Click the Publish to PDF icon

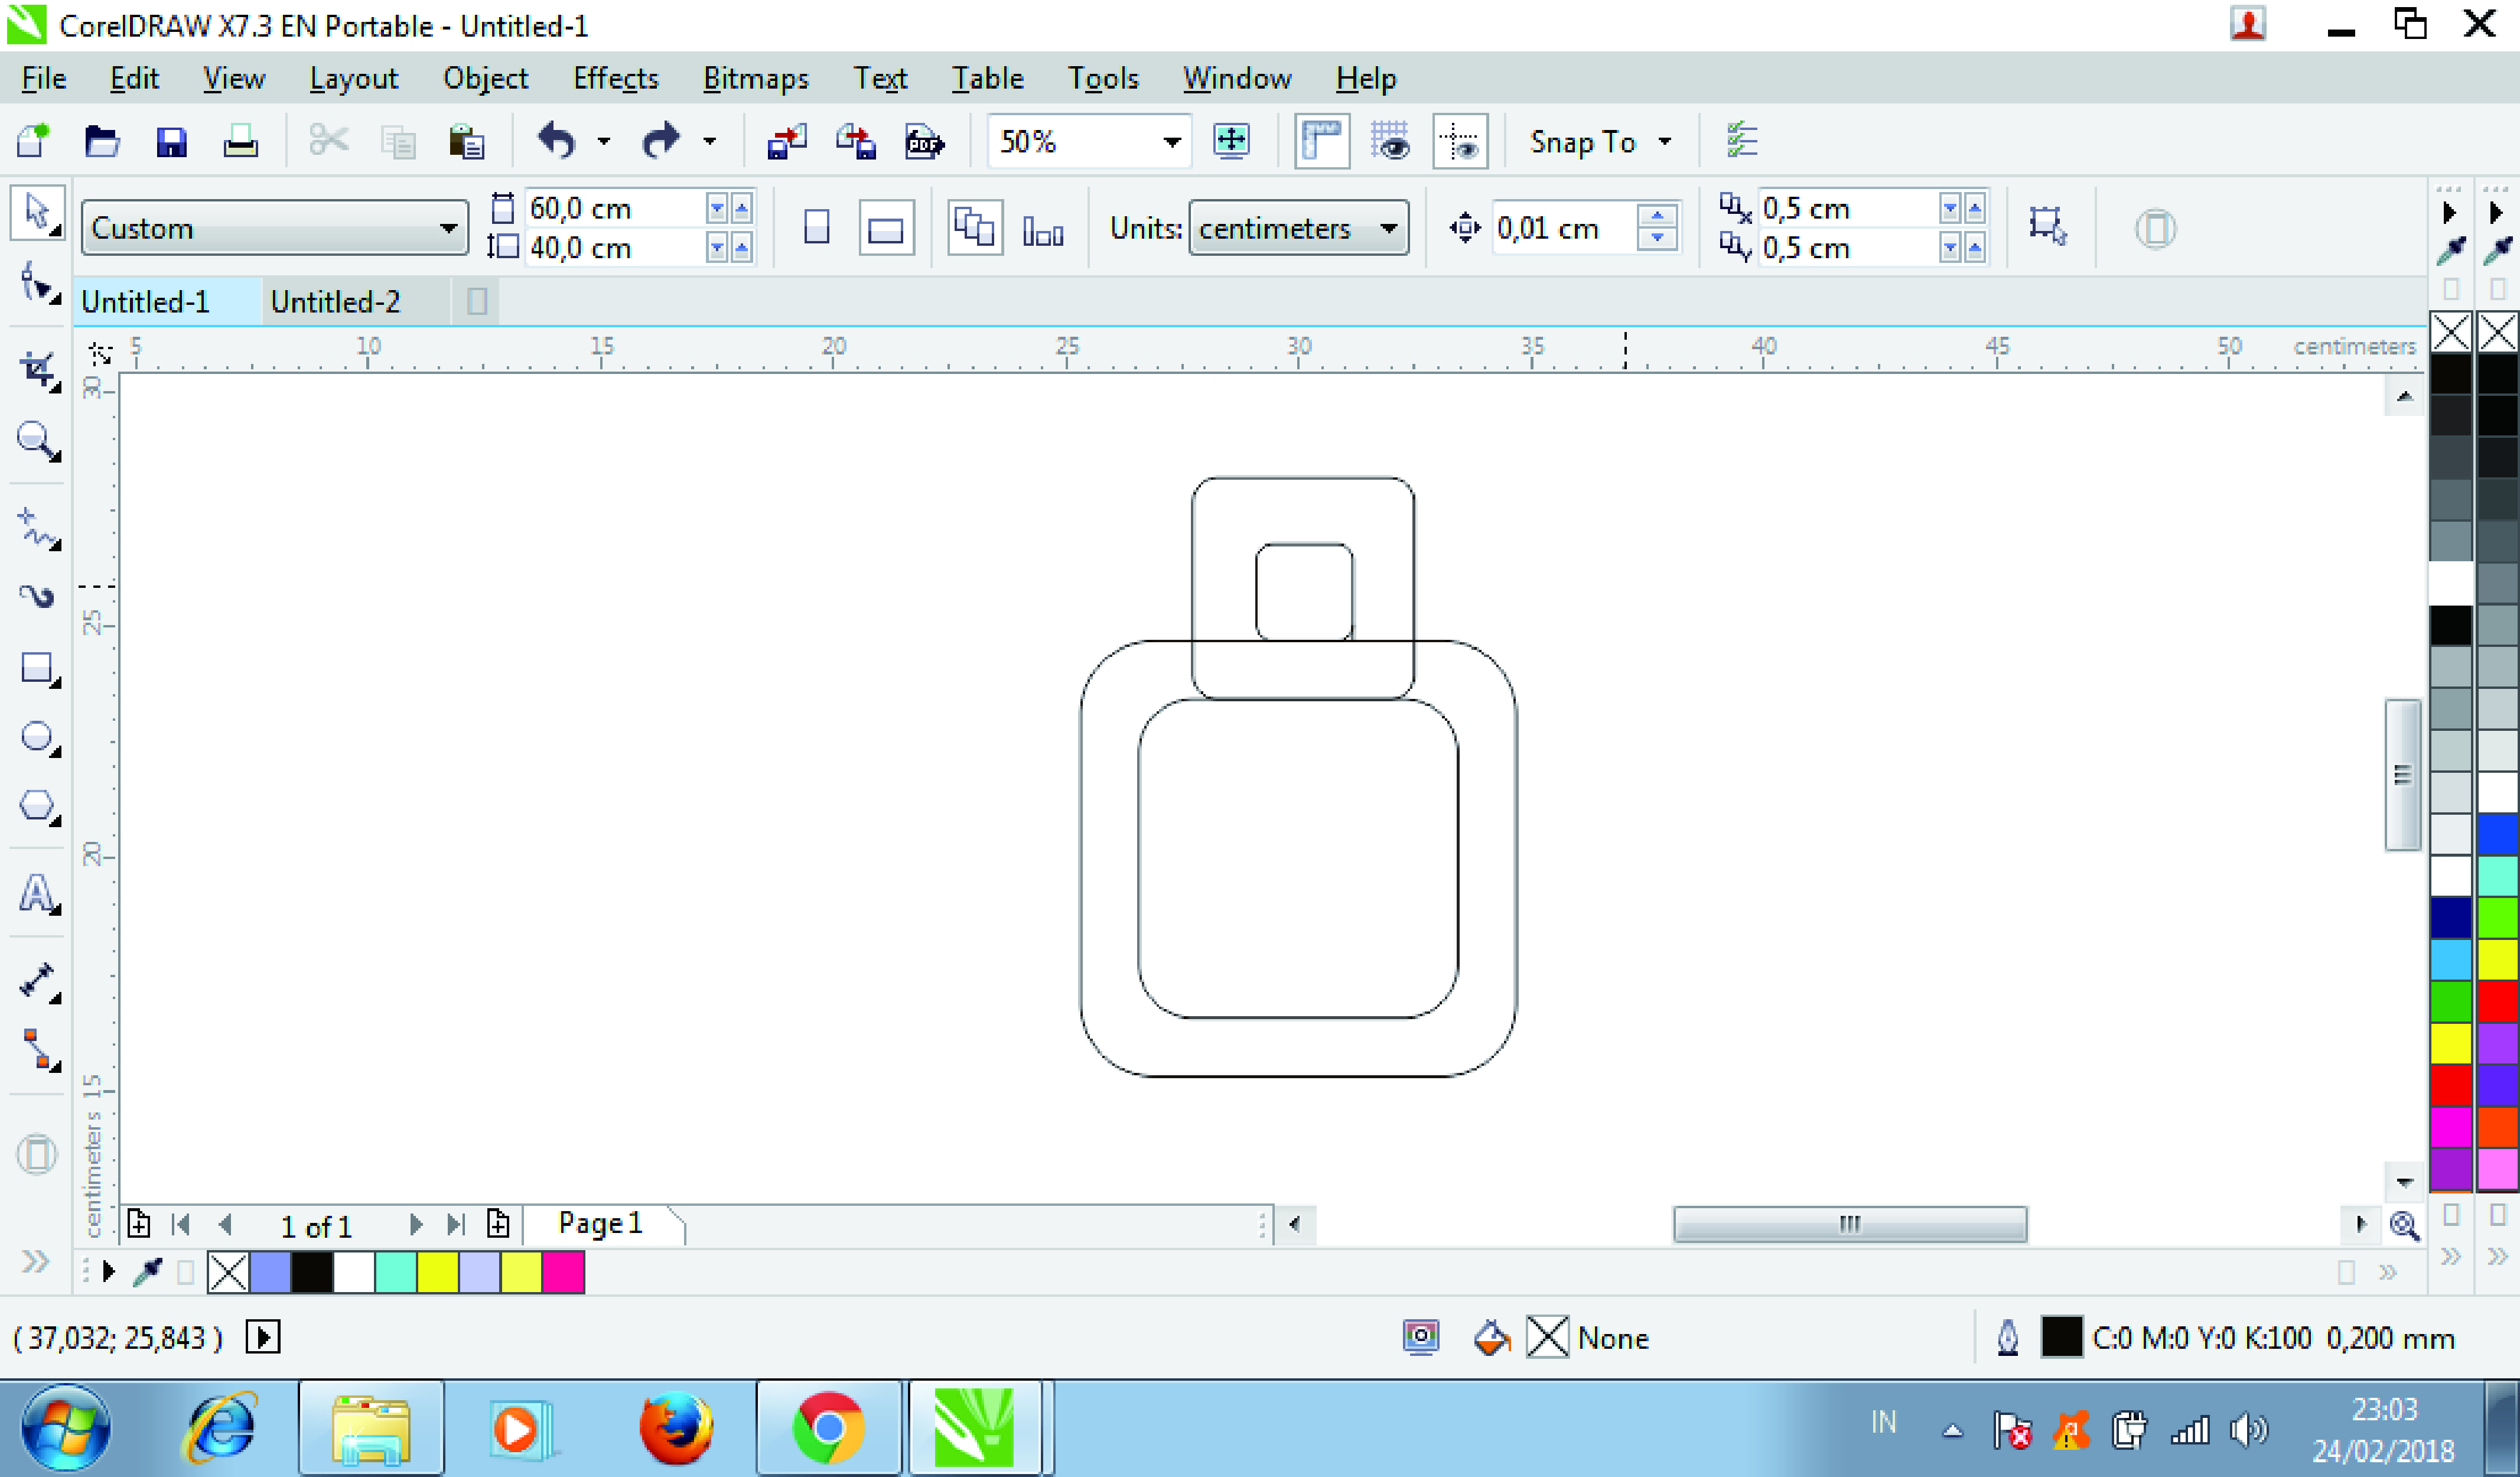point(924,142)
